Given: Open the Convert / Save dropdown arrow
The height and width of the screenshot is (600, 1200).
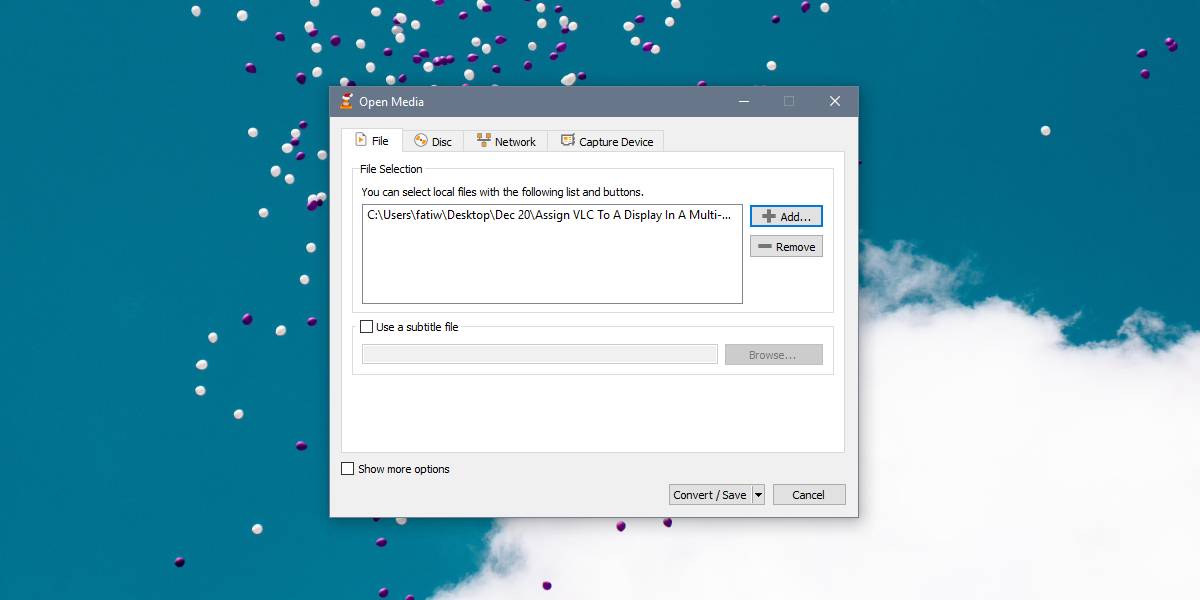Looking at the screenshot, I should [x=757, y=494].
